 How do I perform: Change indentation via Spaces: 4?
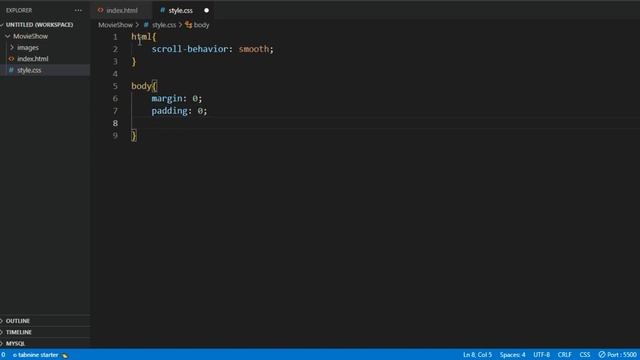point(512,355)
